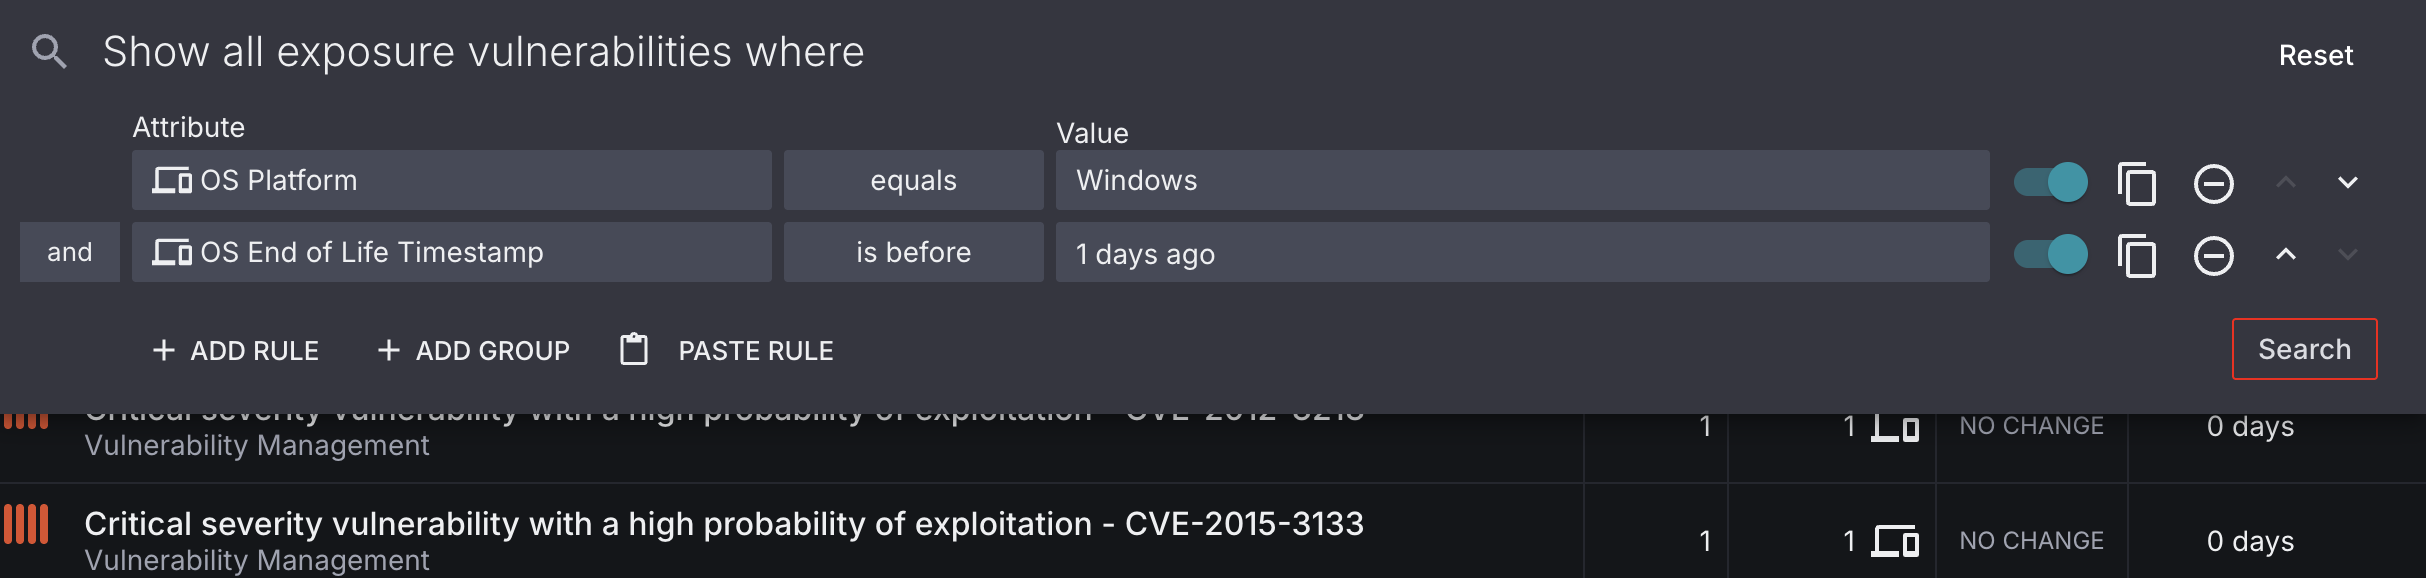Click Reset to clear the query
The width and height of the screenshot is (2426, 578).
(x=2316, y=55)
